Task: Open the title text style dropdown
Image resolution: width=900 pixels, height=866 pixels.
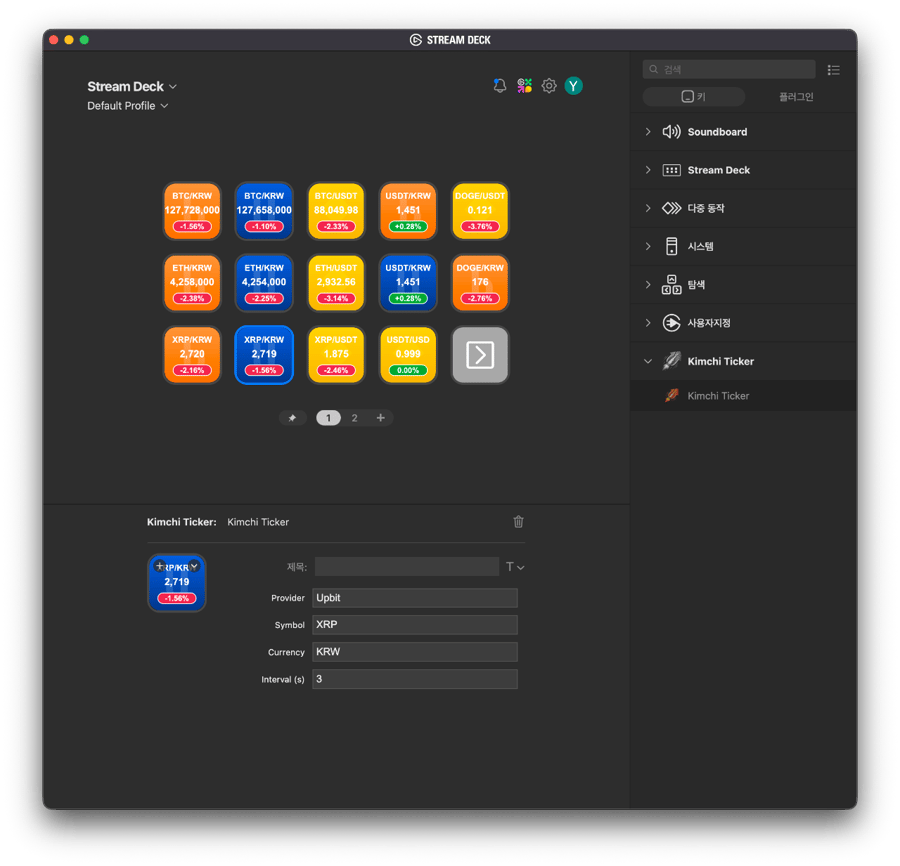Action: coord(515,567)
